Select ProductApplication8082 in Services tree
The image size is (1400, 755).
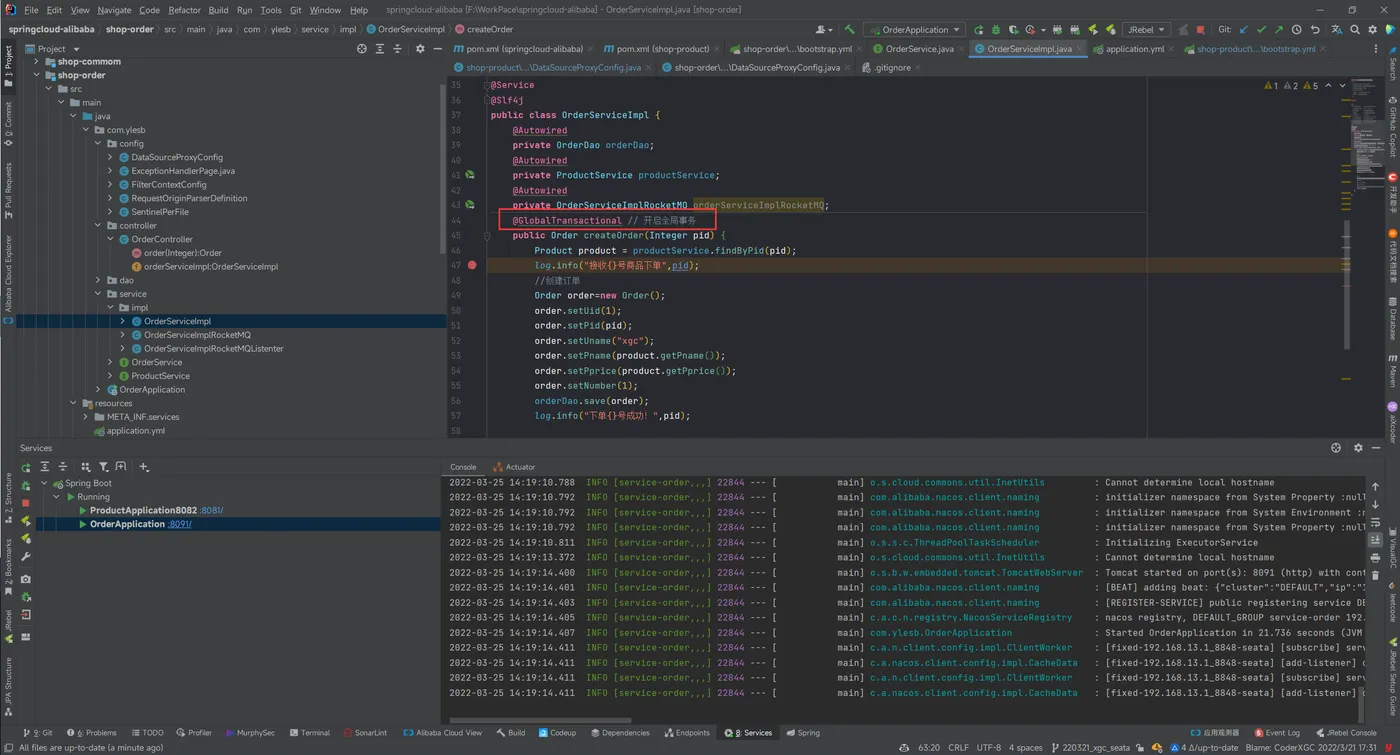point(143,510)
